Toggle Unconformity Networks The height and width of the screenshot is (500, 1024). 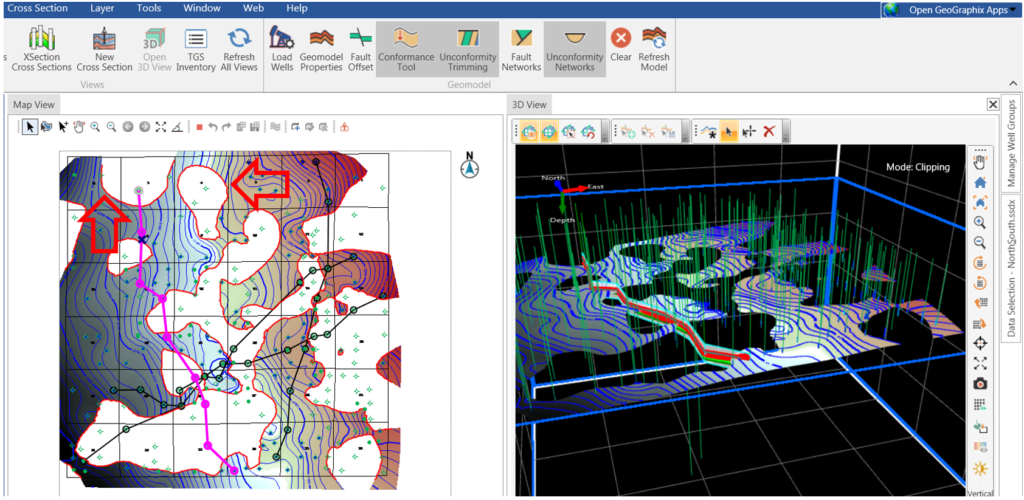point(575,49)
